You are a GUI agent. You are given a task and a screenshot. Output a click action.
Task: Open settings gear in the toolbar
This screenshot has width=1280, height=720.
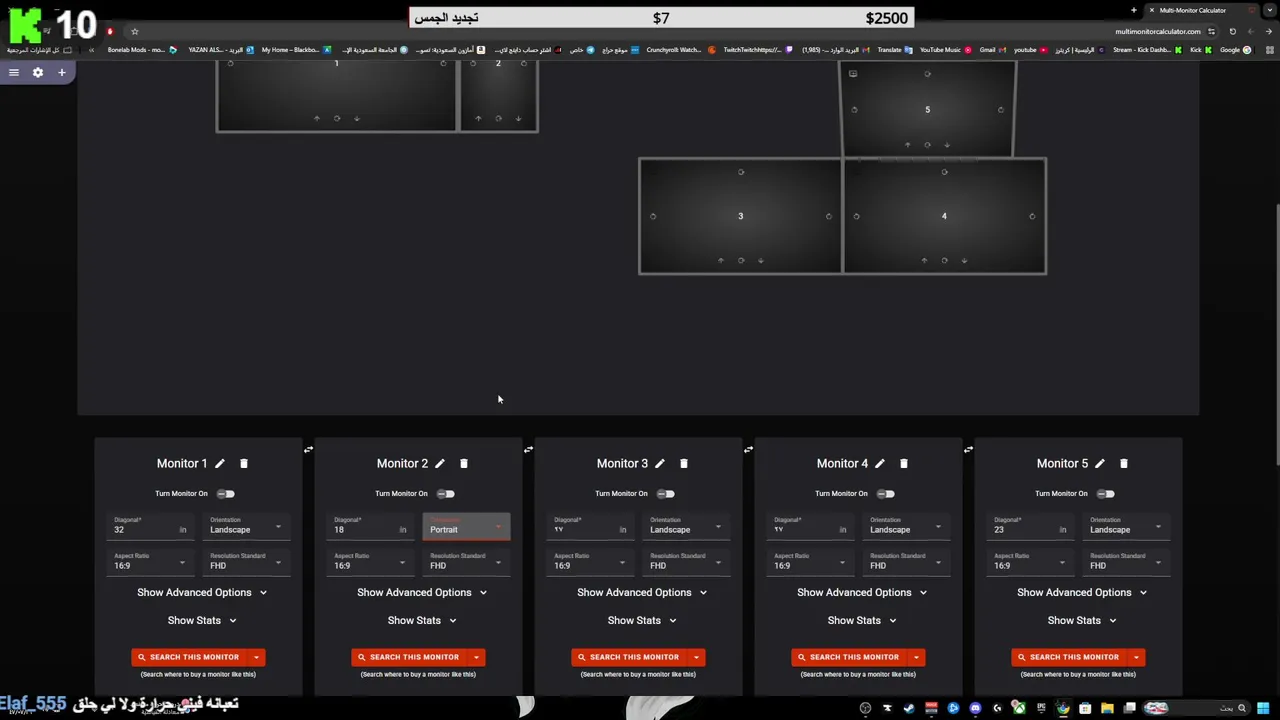click(x=38, y=72)
